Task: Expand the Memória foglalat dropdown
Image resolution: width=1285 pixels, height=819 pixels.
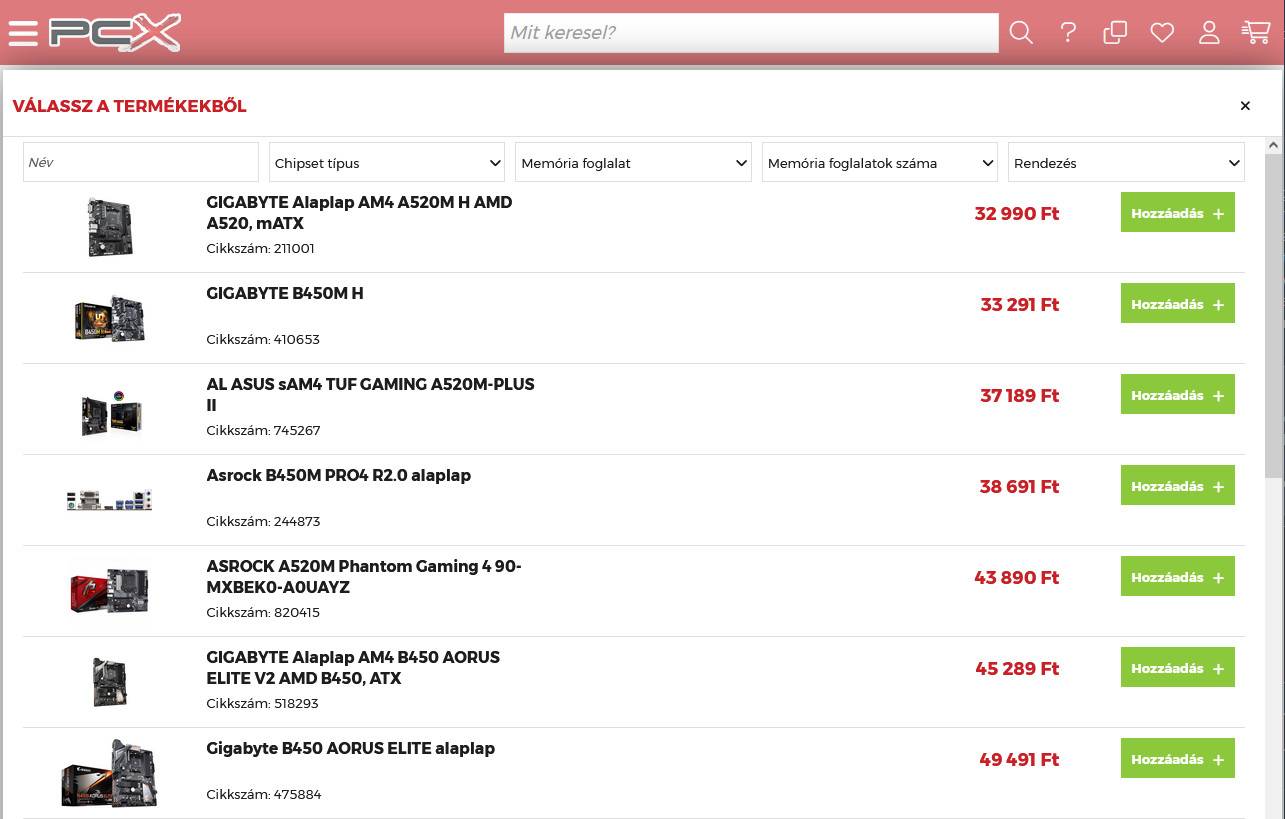Action: click(633, 162)
